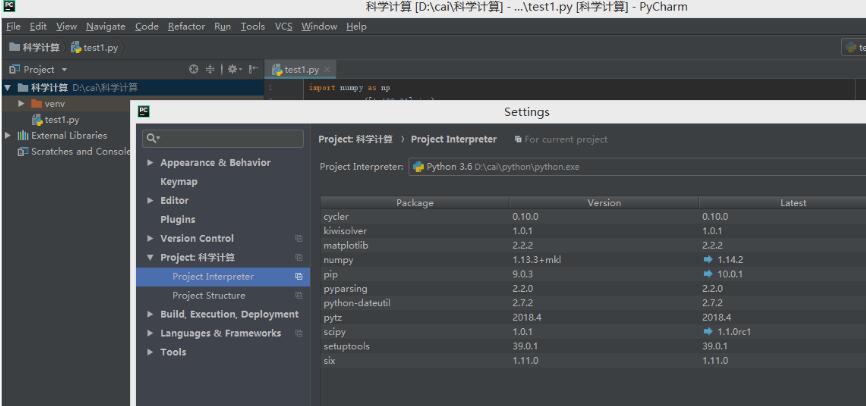Click the folder icon in navigation bar breadcrumb
This screenshot has height=406, width=866.
(x=14, y=48)
